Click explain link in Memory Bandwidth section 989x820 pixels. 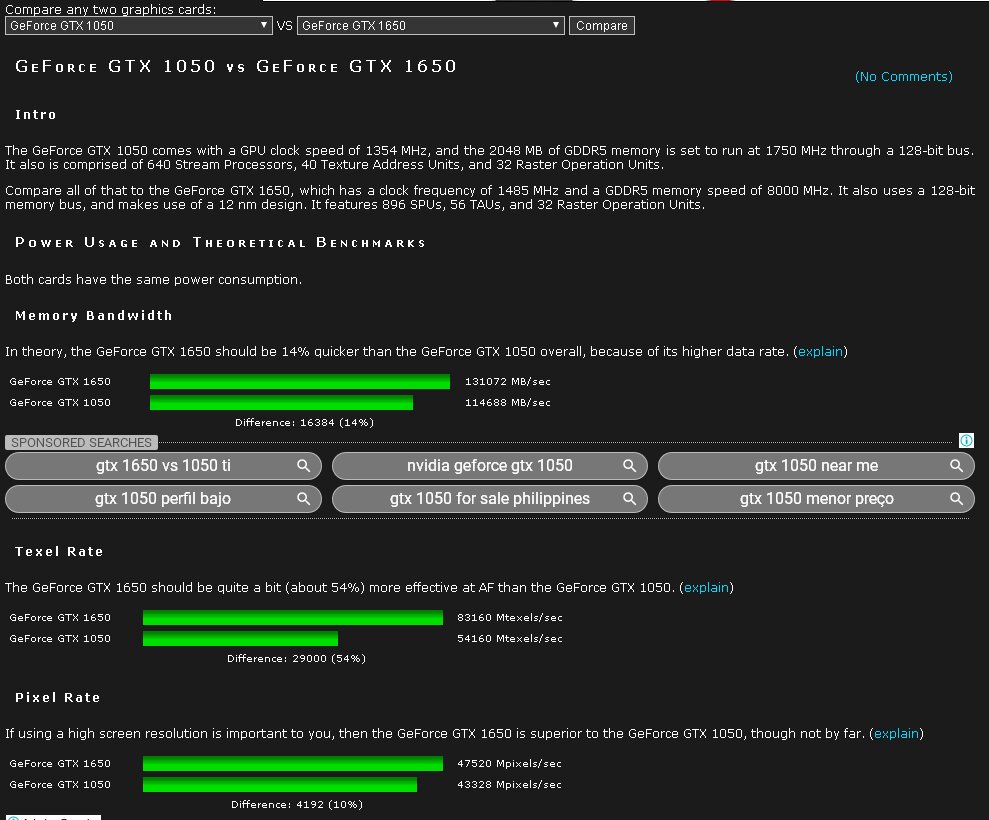(820, 351)
